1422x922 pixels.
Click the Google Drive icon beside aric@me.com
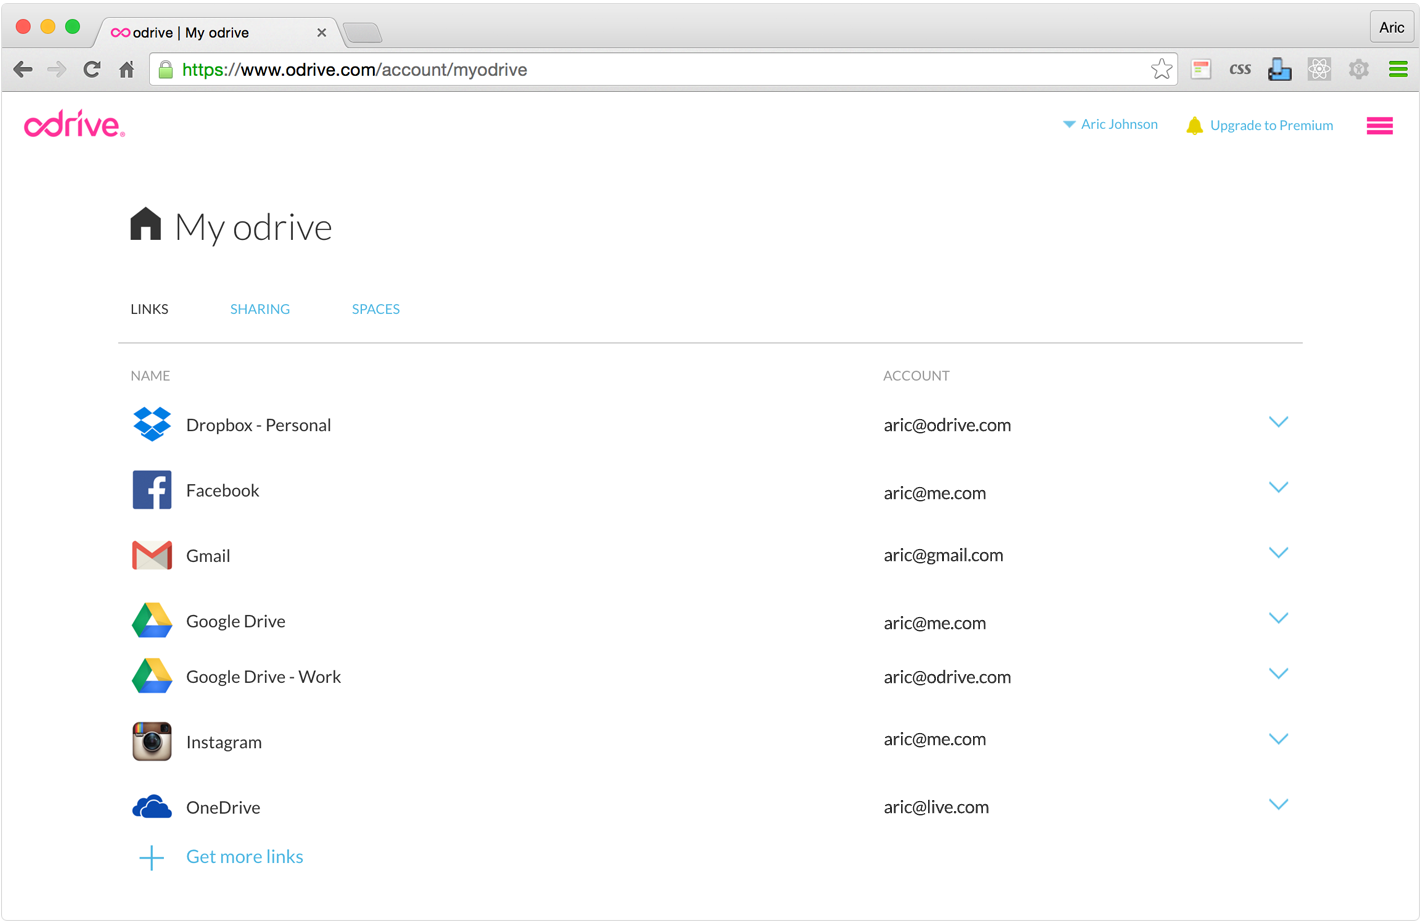(x=152, y=621)
